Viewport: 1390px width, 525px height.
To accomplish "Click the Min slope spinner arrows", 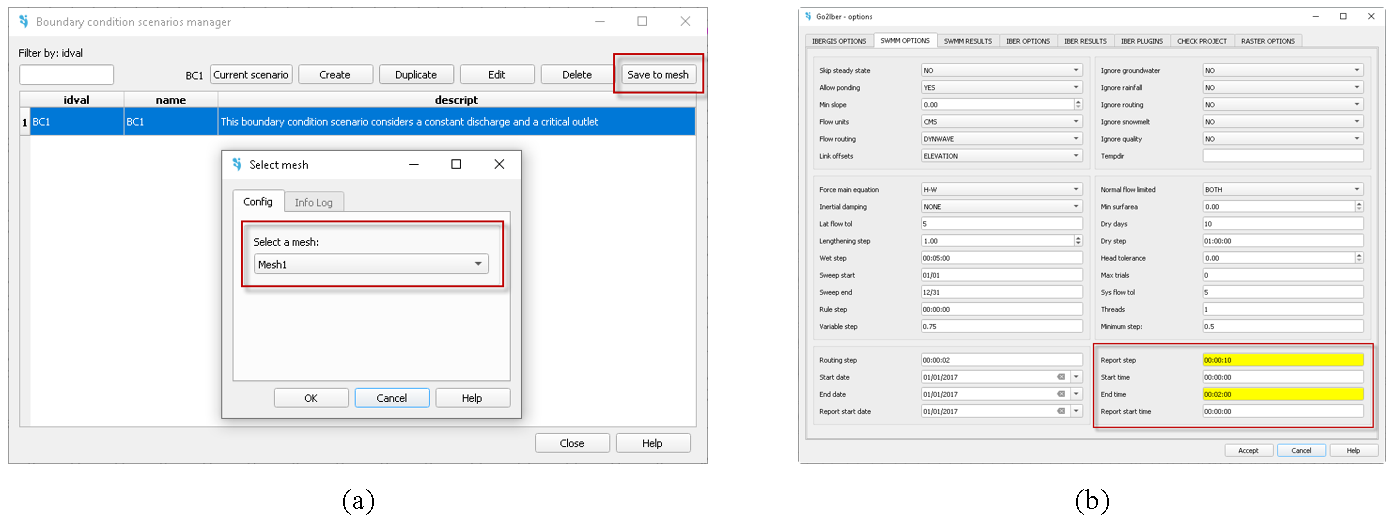I will pos(1077,104).
